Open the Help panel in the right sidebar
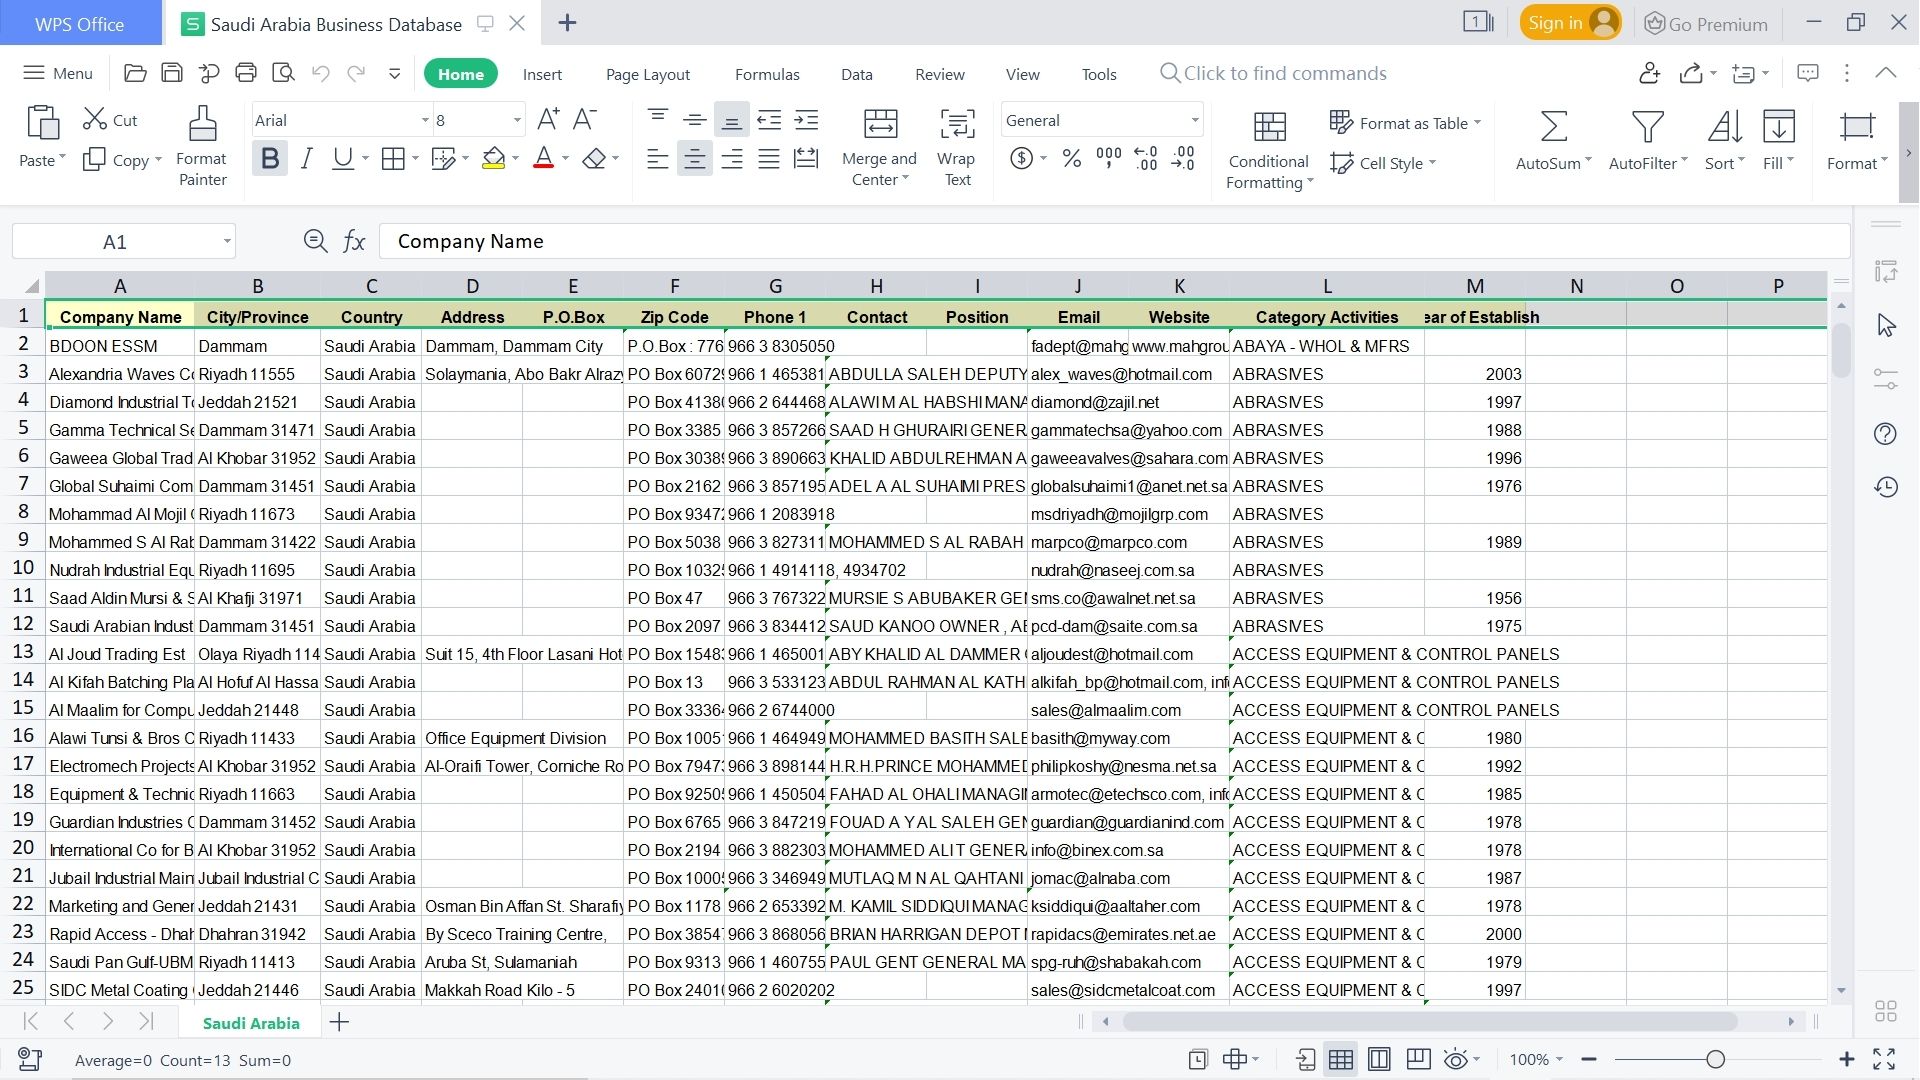Image resolution: width=1920 pixels, height=1080 pixels. (x=1886, y=434)
